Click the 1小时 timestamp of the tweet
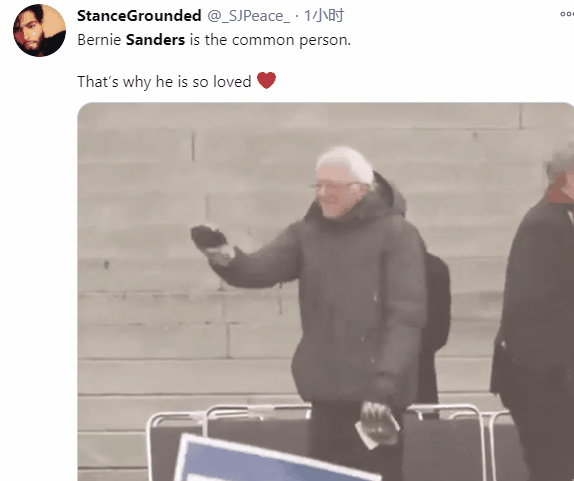The height and width of the screenshot is (481, 574). 324,16
